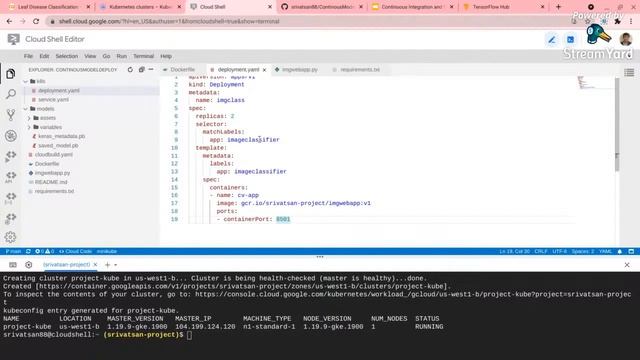
Task: Open terminal settings gear icon
Action: 29,265
